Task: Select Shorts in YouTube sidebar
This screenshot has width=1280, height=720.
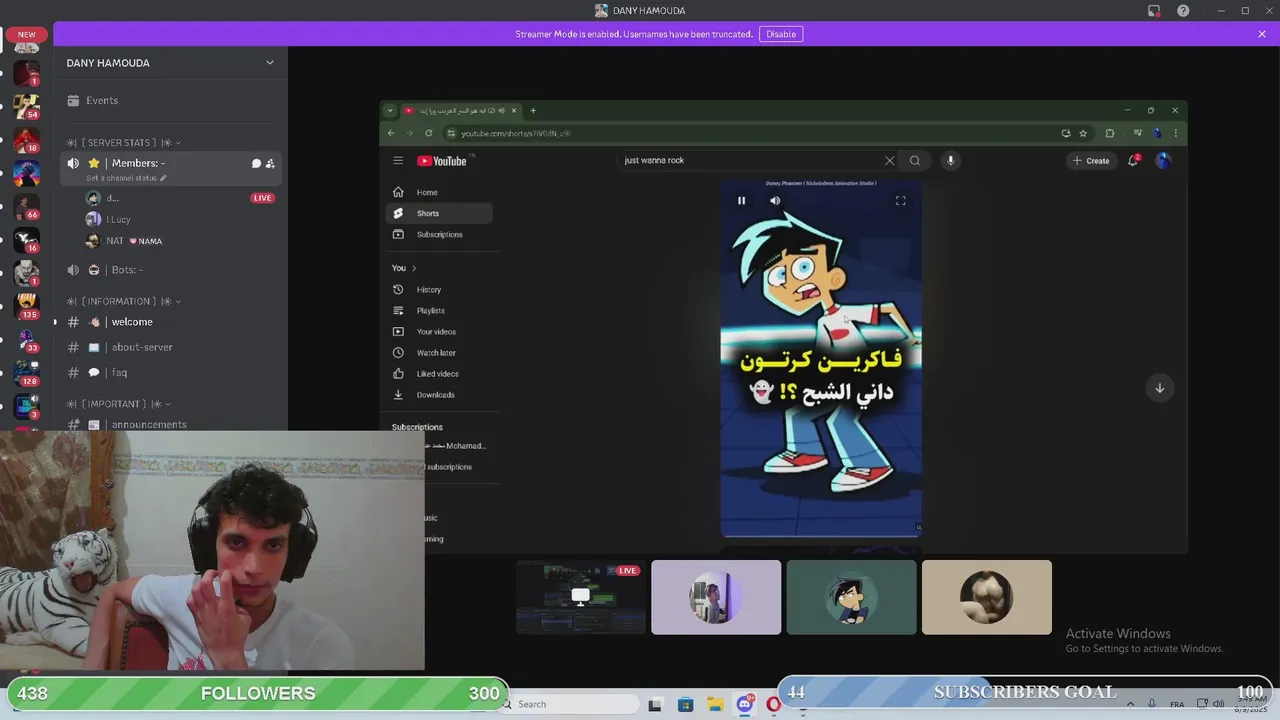Action: click(x=438, y=213)
